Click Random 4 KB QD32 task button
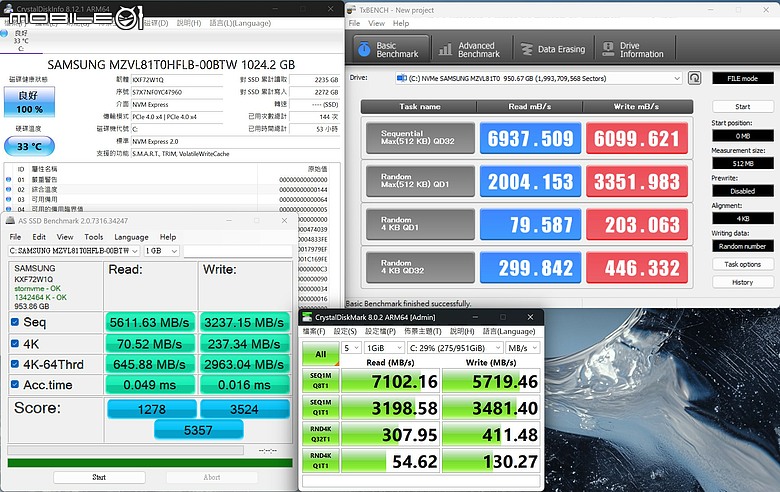The width and height of the screenshot is (780, 492). pos(420,267)
